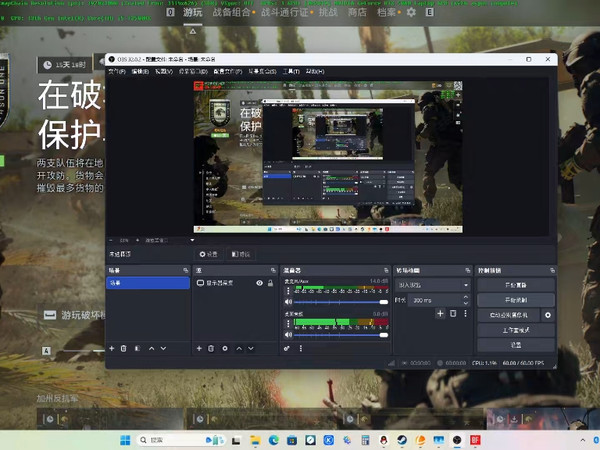
Task: Delete the selected scene using its trash icon
Action: [124, 349]
